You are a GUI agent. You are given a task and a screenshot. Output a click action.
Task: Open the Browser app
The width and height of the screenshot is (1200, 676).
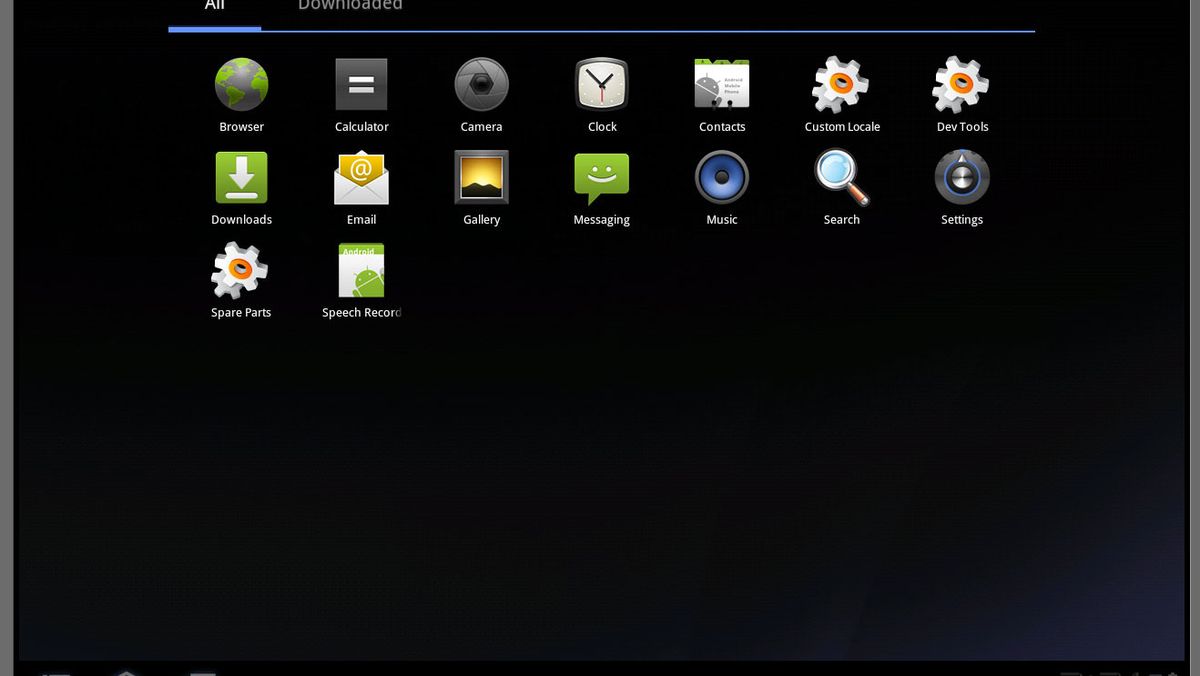pyautogui.click(x=241, y=84)
